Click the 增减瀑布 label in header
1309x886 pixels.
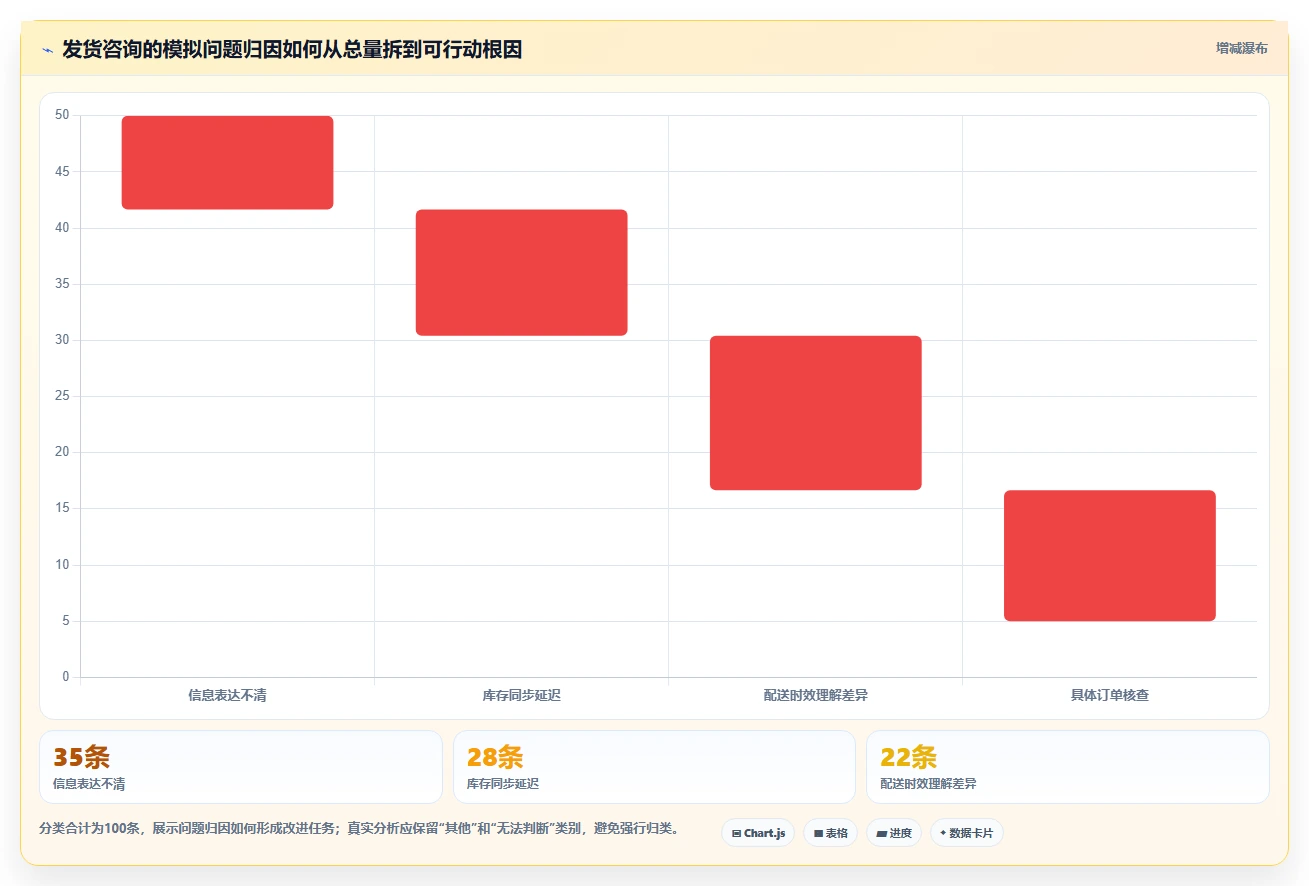(1241, 48)
